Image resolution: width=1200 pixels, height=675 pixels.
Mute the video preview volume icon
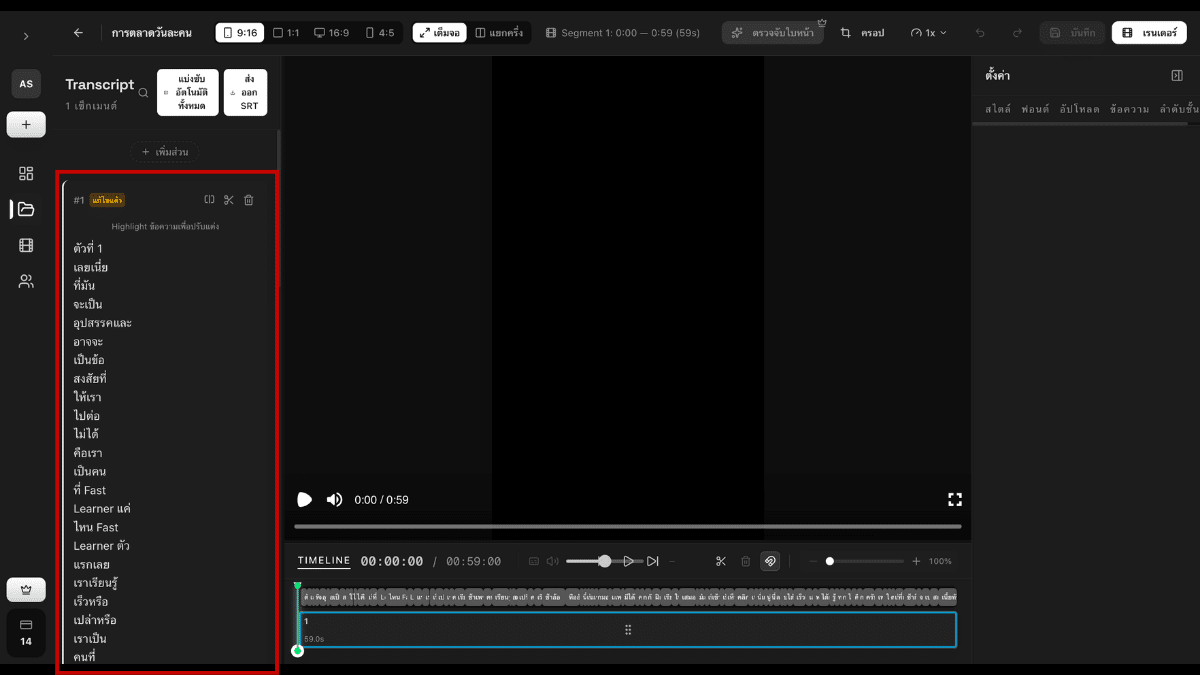point(334,499)
